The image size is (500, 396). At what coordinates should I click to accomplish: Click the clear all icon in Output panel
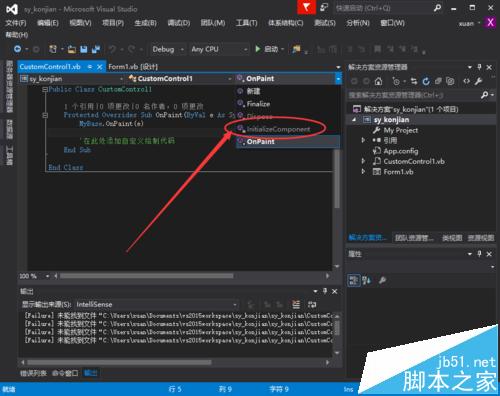(x=296, y=304)
